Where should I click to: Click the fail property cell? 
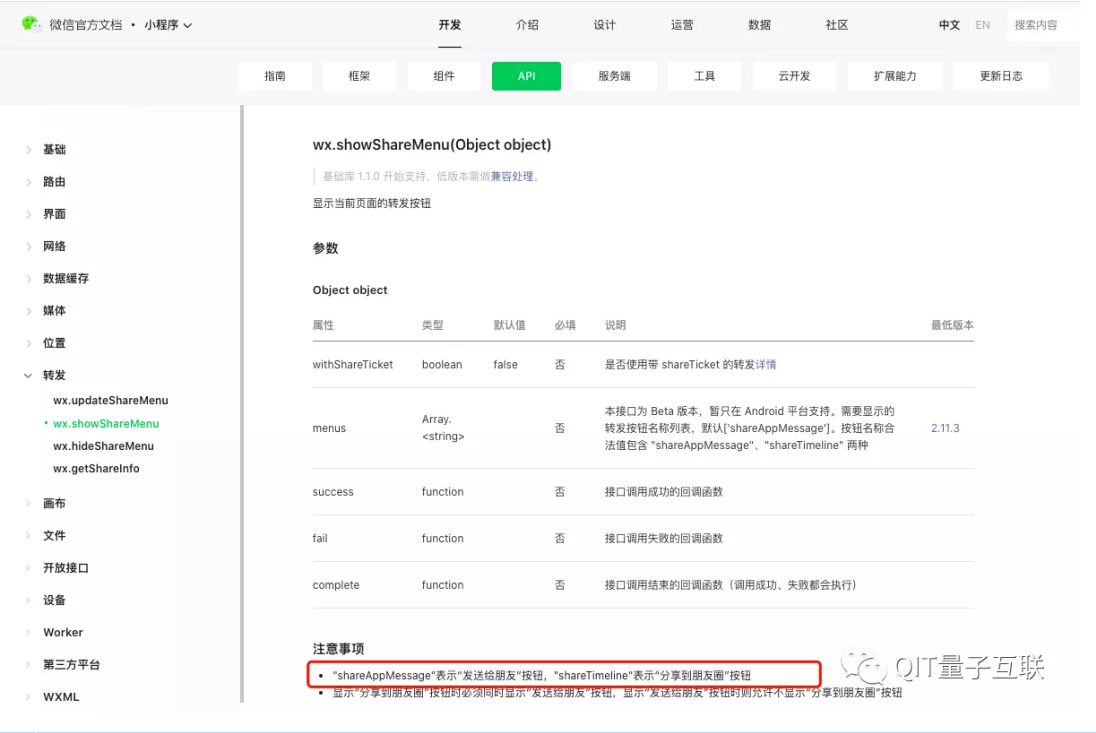[x=320, y=538]
